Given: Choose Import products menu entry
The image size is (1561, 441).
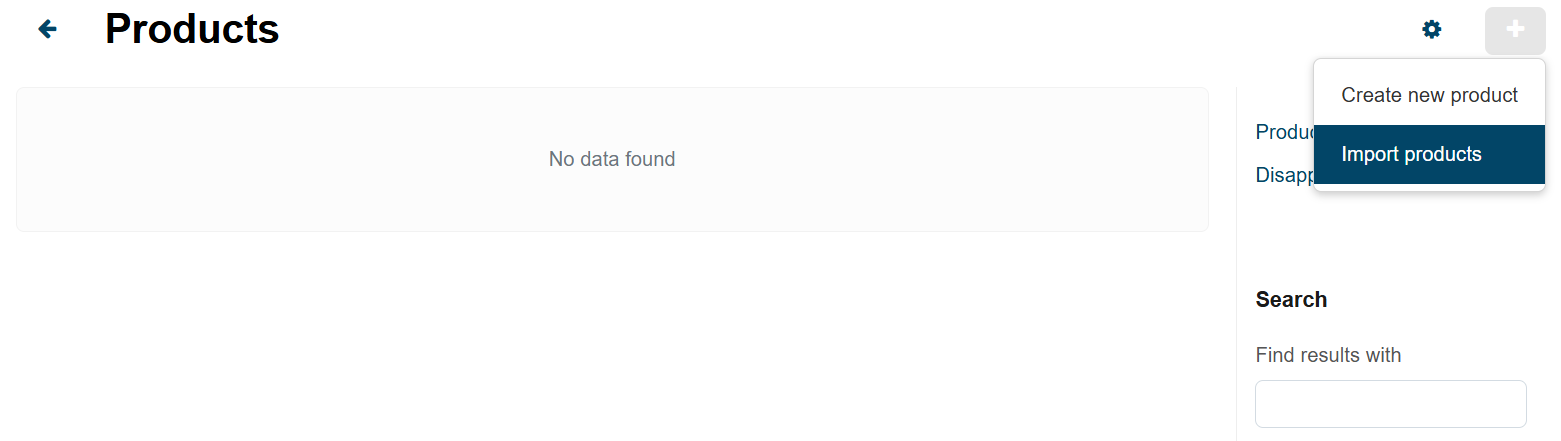Looking at the screenshot, I should click(x=1429, y=155).
